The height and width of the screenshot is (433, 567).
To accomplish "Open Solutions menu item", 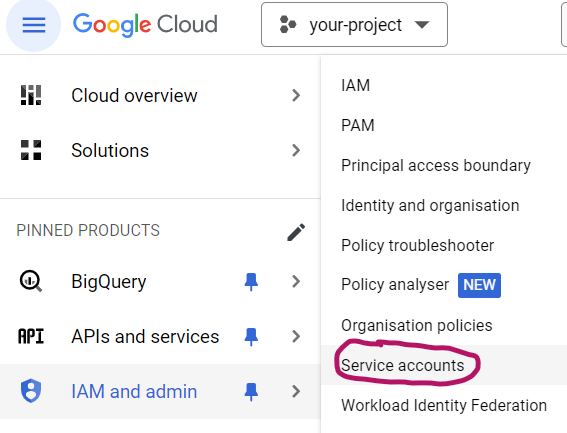I will coord(160,150).
